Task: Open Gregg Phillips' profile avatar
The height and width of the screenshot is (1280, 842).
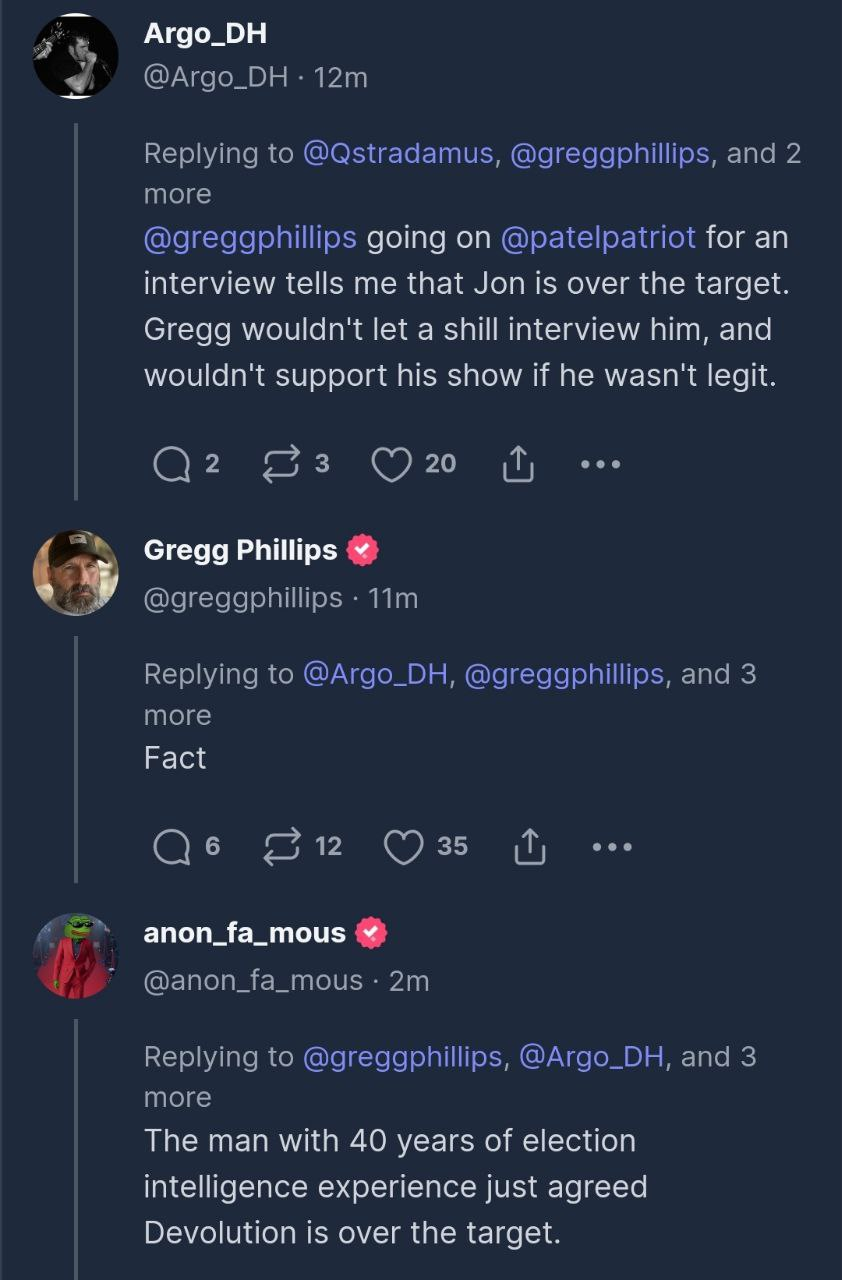Action: (76, 573)
